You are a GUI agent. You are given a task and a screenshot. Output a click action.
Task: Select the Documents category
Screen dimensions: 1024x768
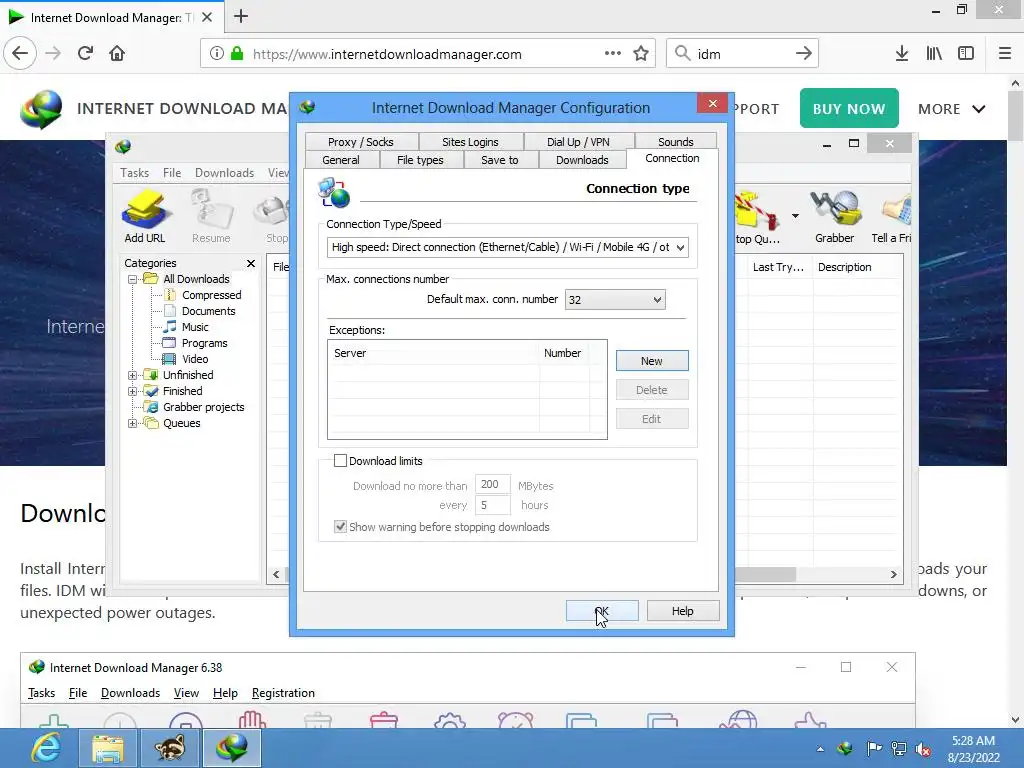point(208,312)
